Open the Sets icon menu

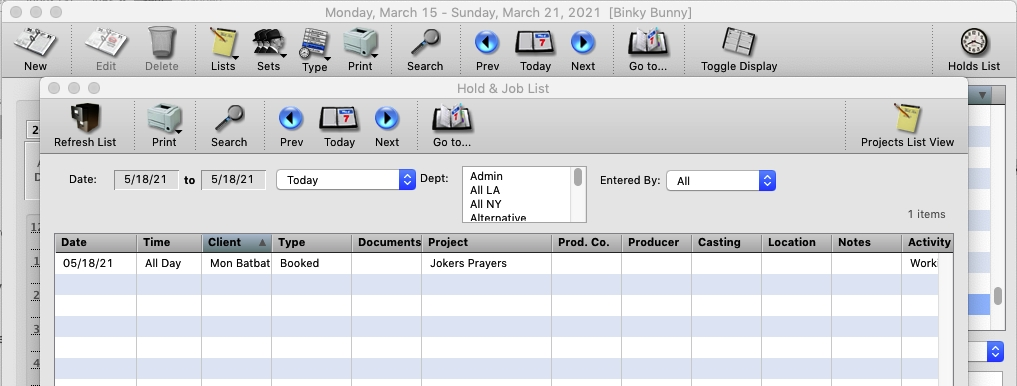coord(269,42)
